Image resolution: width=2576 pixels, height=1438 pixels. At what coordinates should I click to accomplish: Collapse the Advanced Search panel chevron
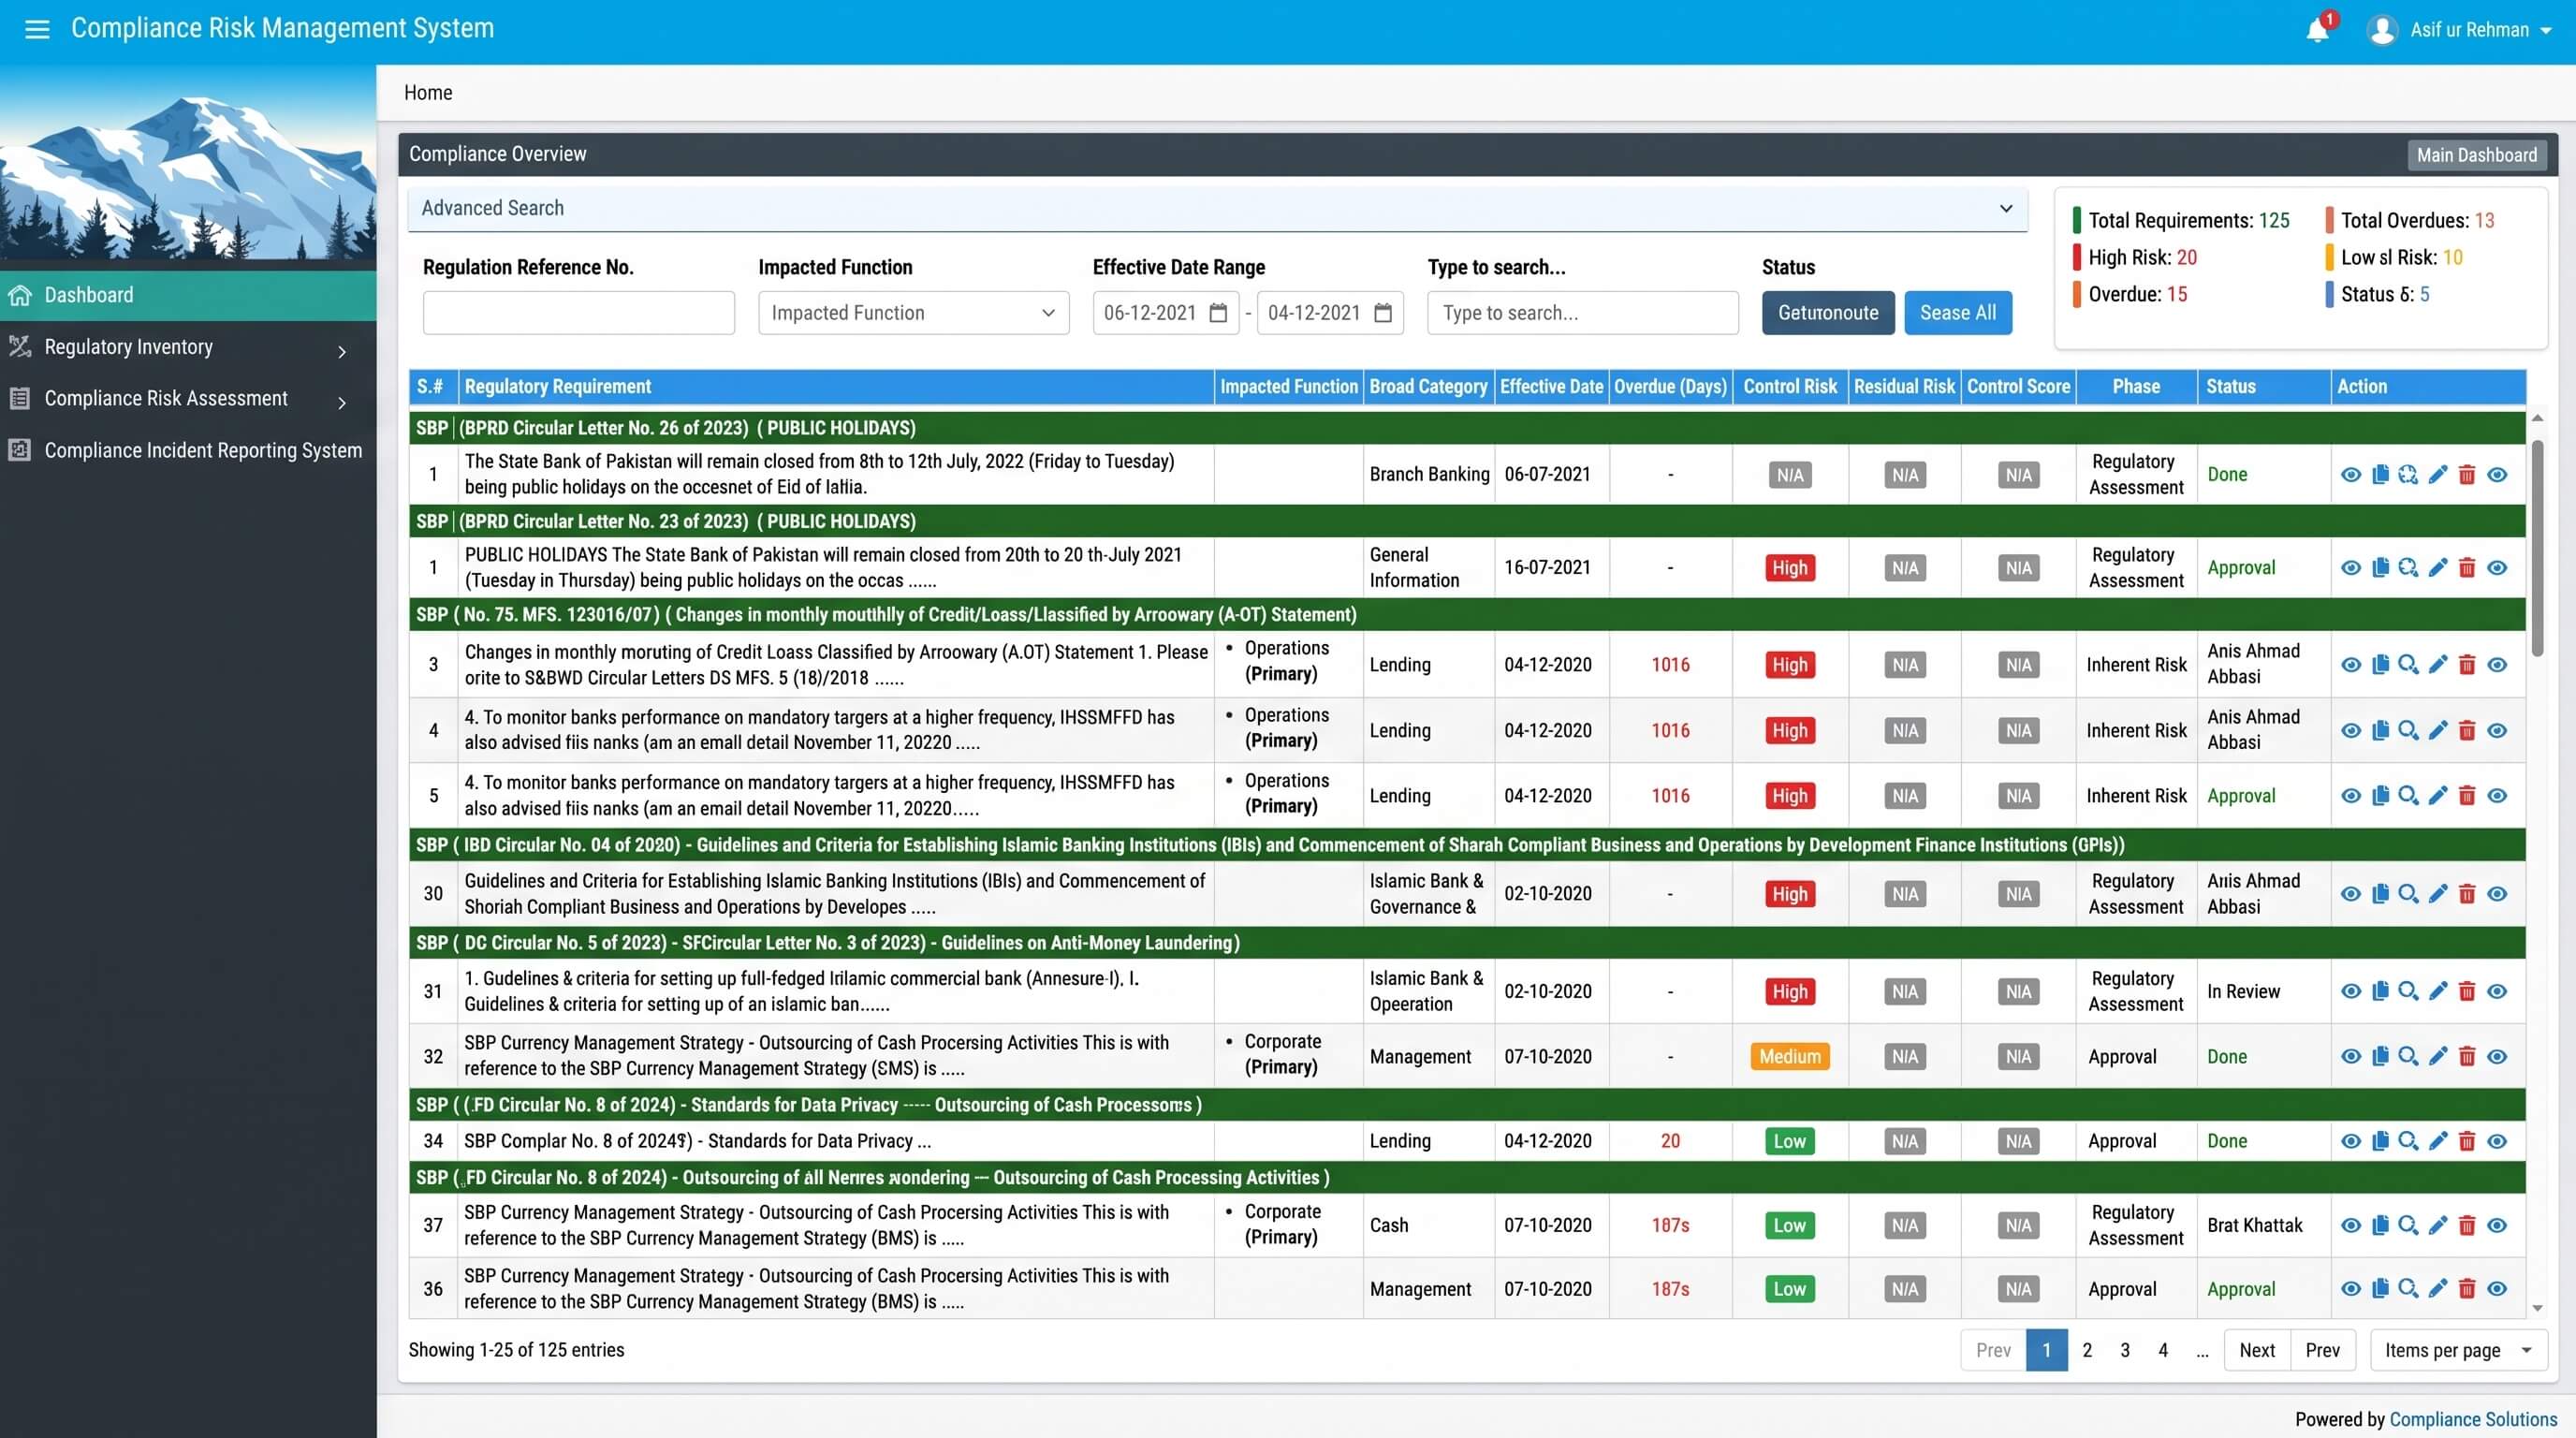2005,208
